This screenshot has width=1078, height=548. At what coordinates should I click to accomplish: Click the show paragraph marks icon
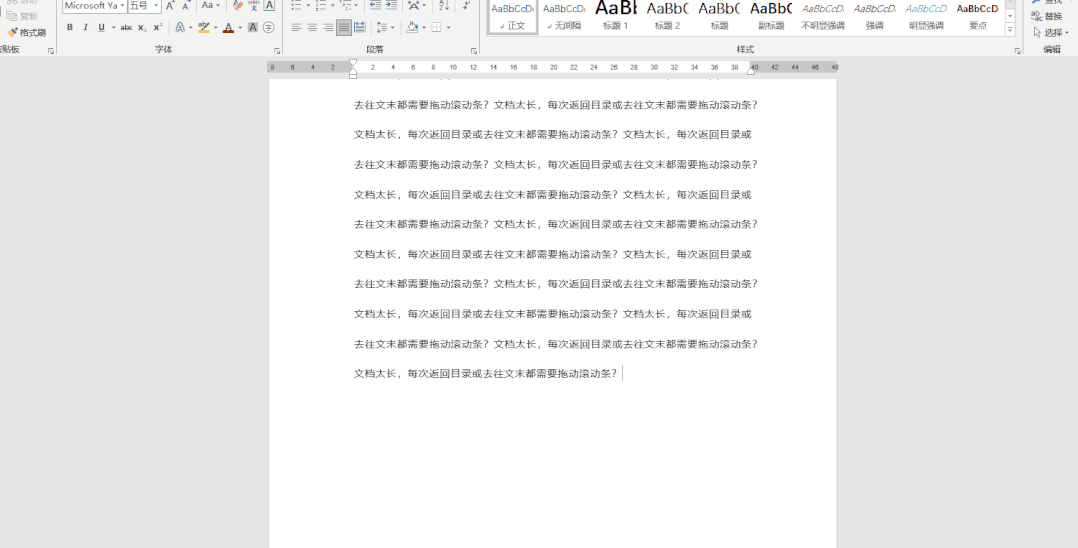pos(466,6)
